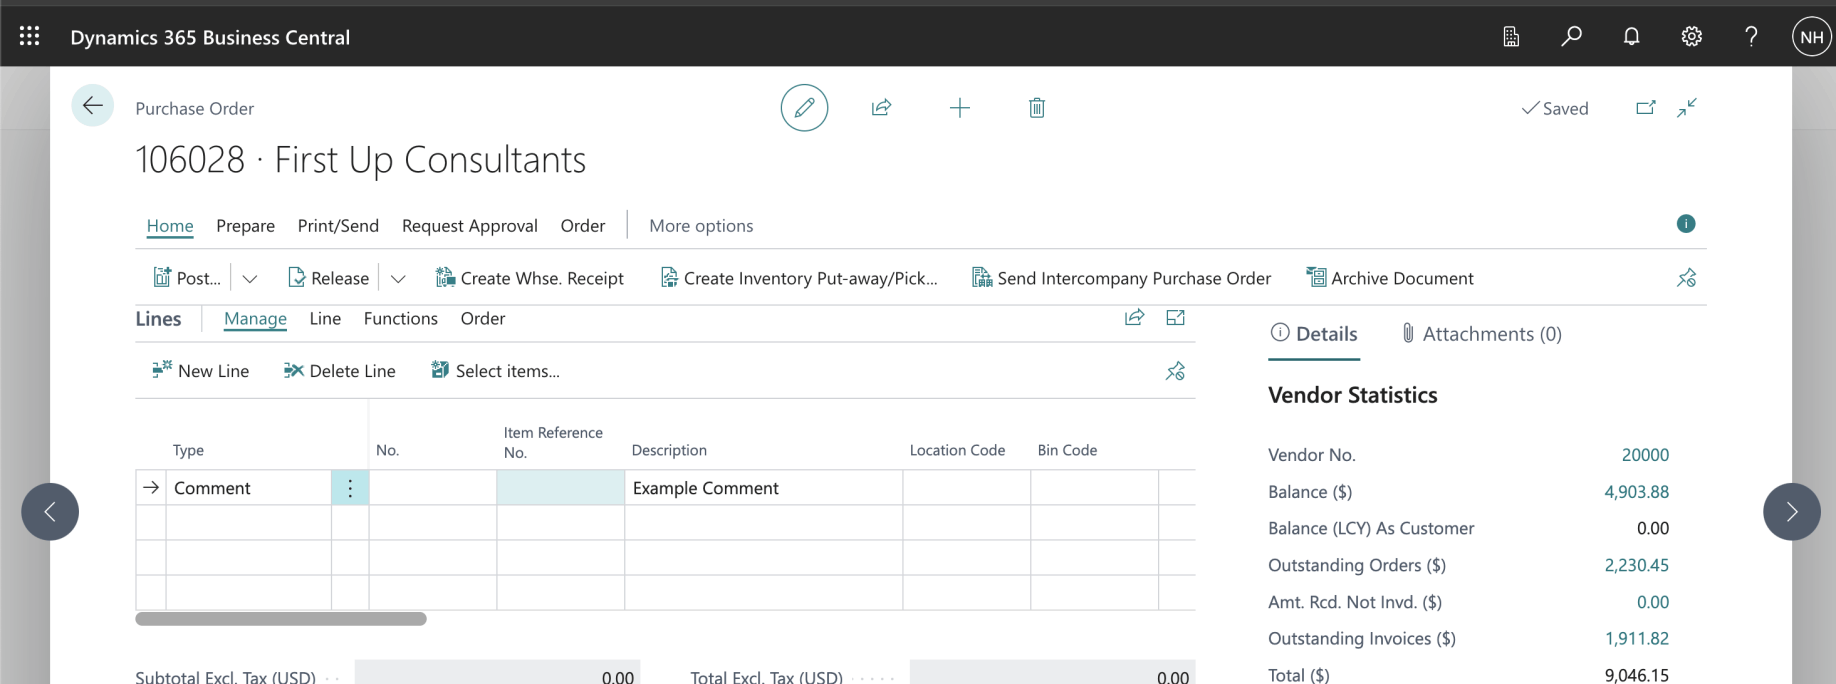Click the pencil edit icon

tap(804, 108)
